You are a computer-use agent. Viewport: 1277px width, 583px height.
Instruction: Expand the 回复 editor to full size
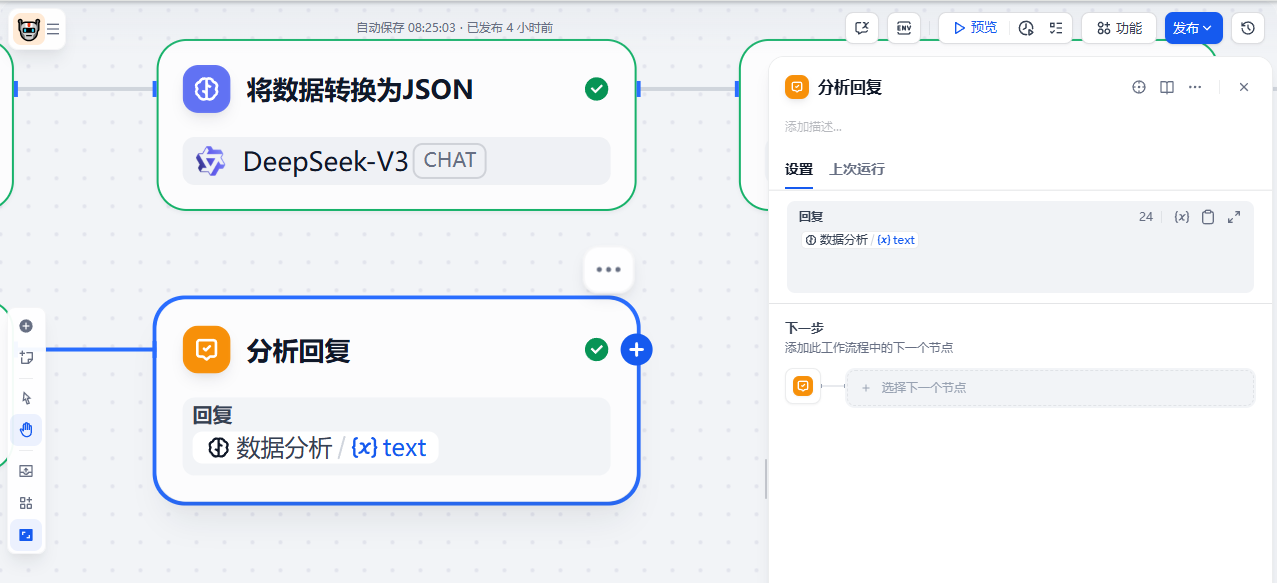pyautogui.click(x=1234, y=217)
